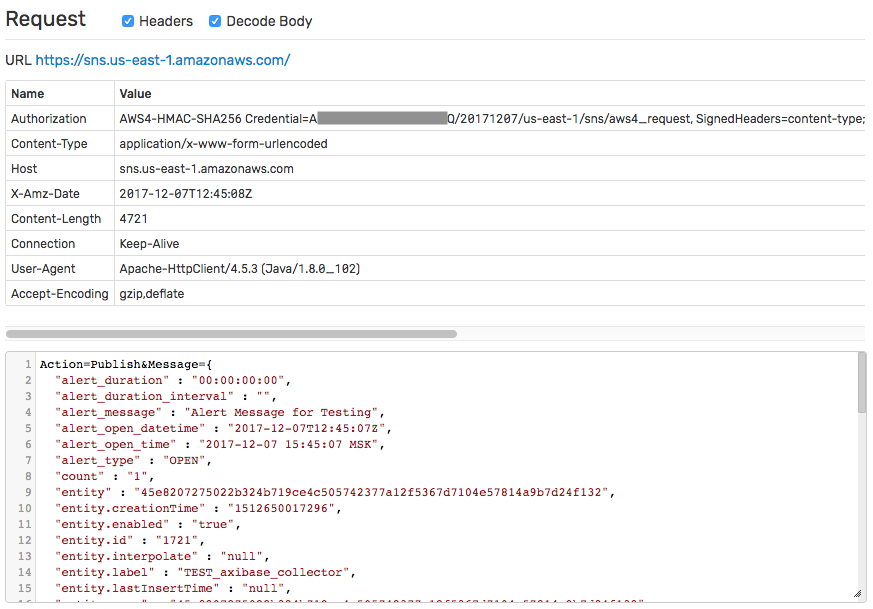Toggle the Decode Body checkbox
Screen dimensions: 873x609
point(215,21)
